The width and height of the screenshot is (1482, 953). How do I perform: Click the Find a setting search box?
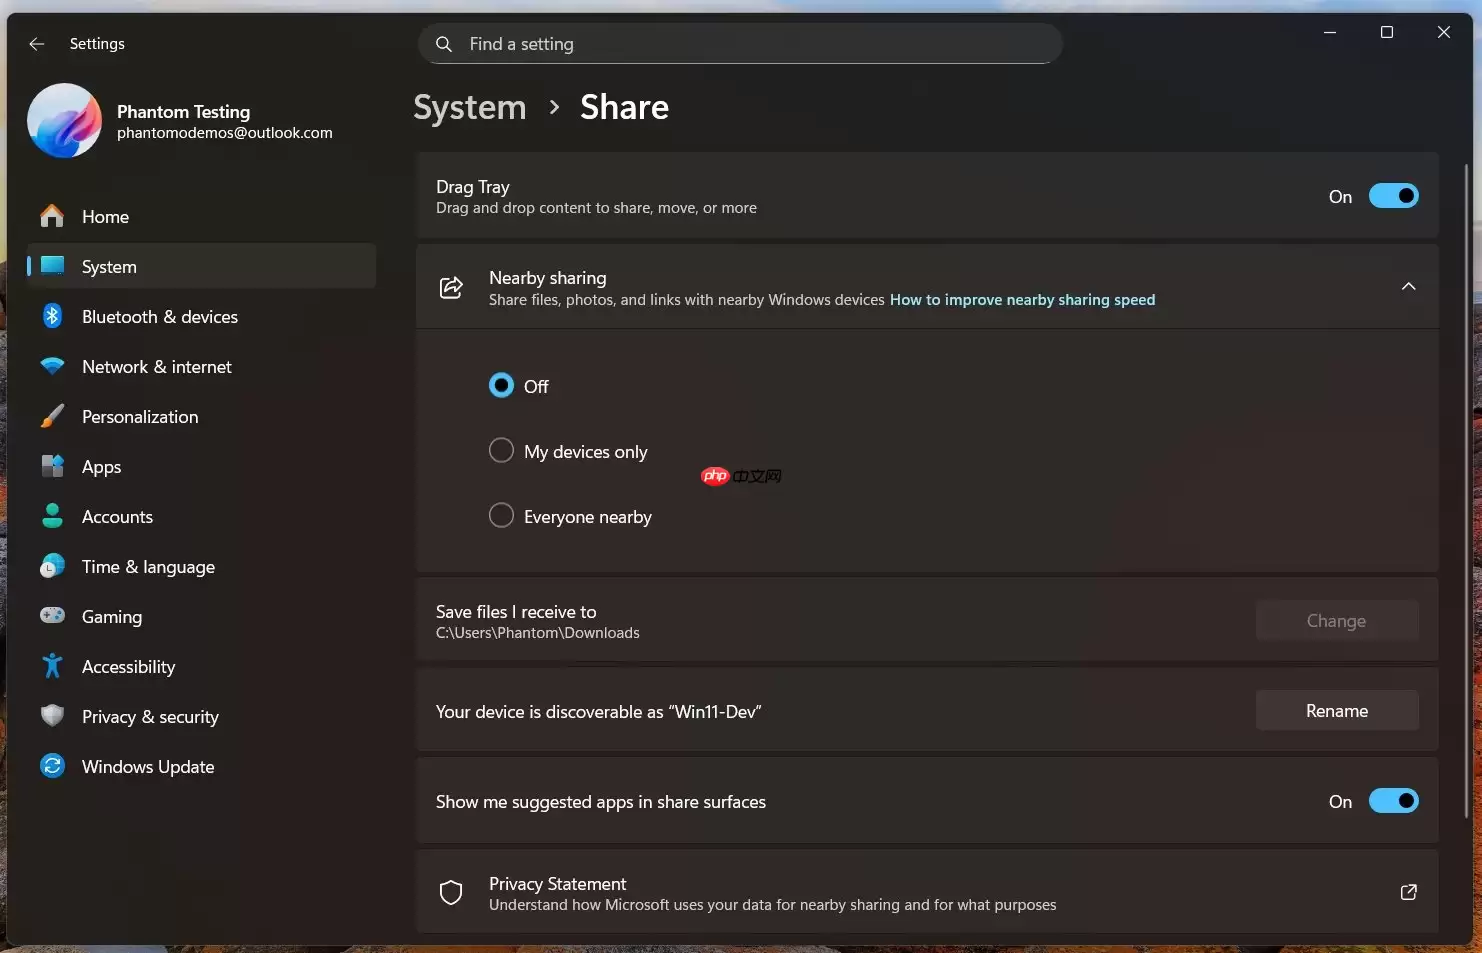[x=740, y=43]
